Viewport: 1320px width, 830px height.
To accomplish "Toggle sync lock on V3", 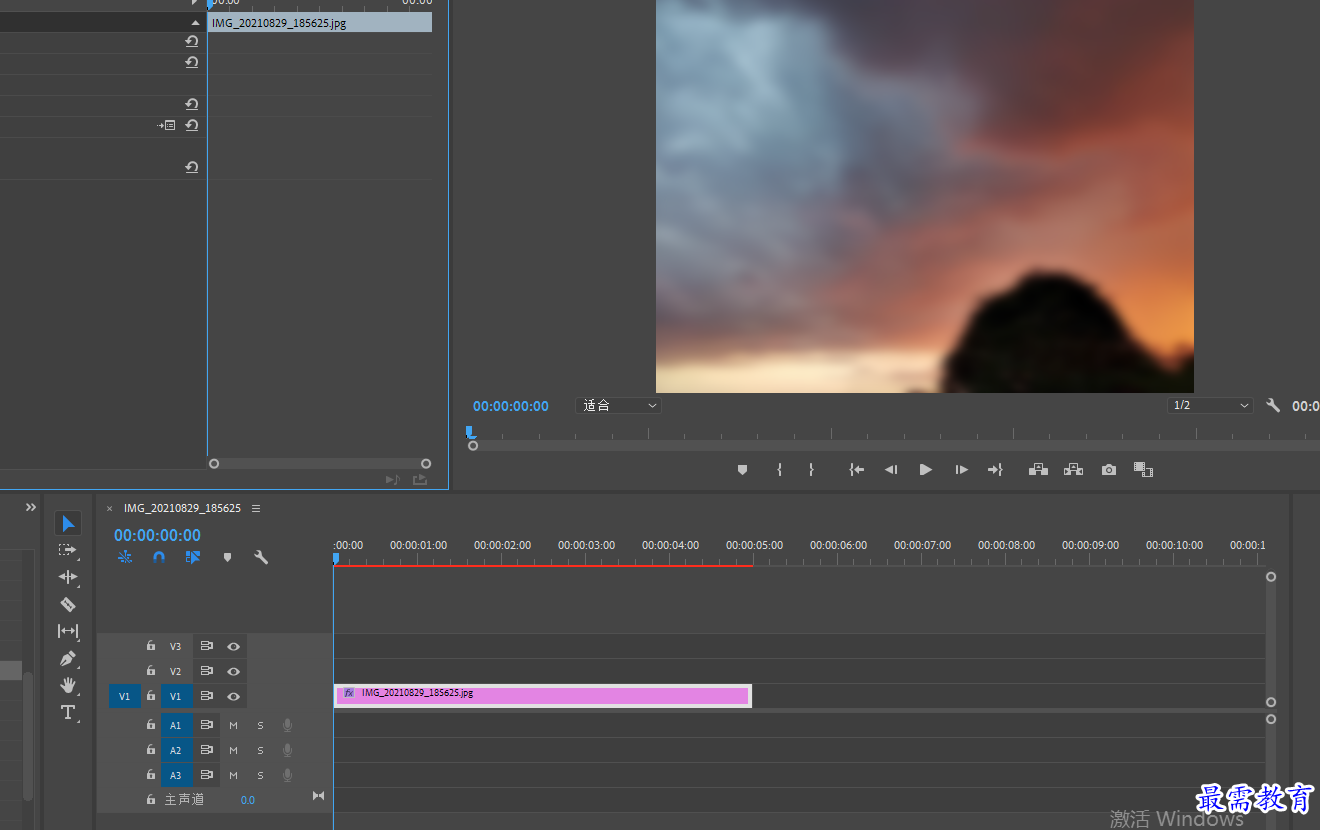I will click(206, 646).
